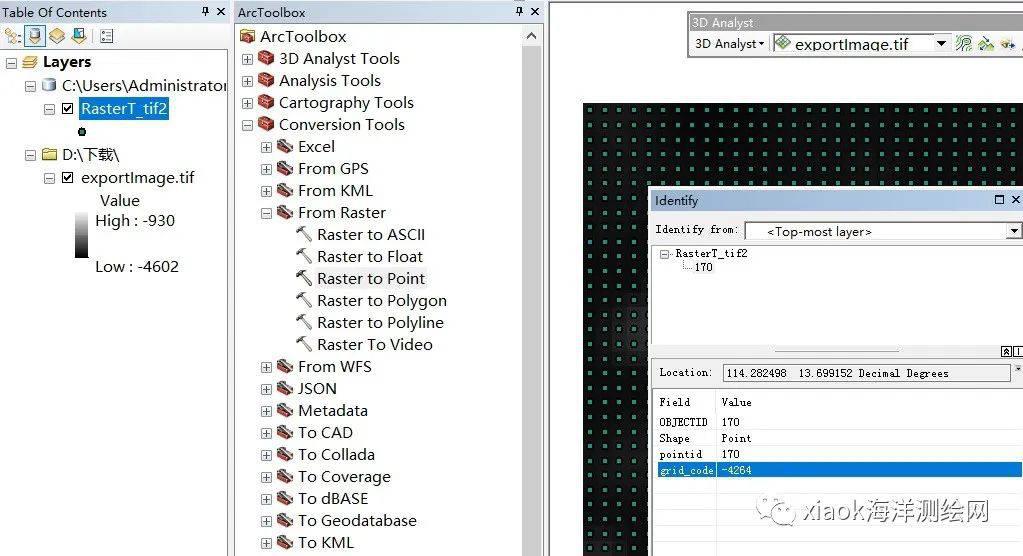Click List By Selection icon

click(x=78, y=36)
